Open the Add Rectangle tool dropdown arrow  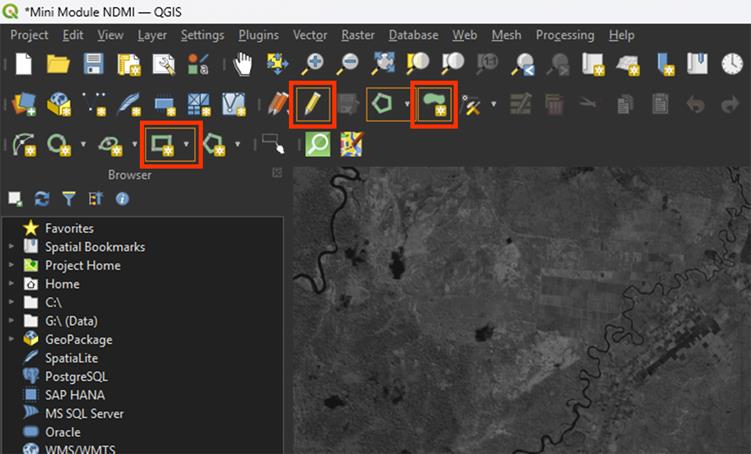[x=186, y=145]
